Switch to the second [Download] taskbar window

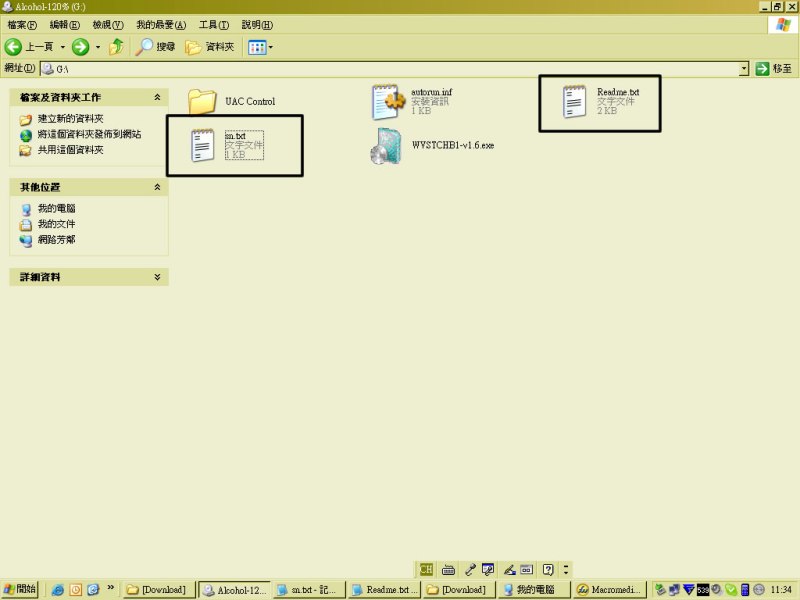click(459, 590)
